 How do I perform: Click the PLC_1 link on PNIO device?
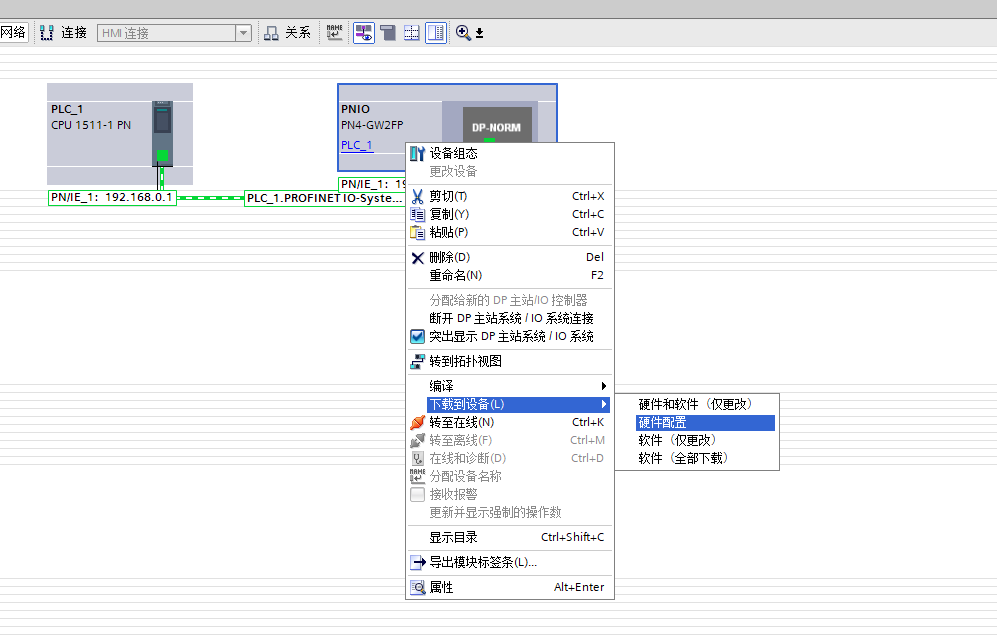pos(357,145)
